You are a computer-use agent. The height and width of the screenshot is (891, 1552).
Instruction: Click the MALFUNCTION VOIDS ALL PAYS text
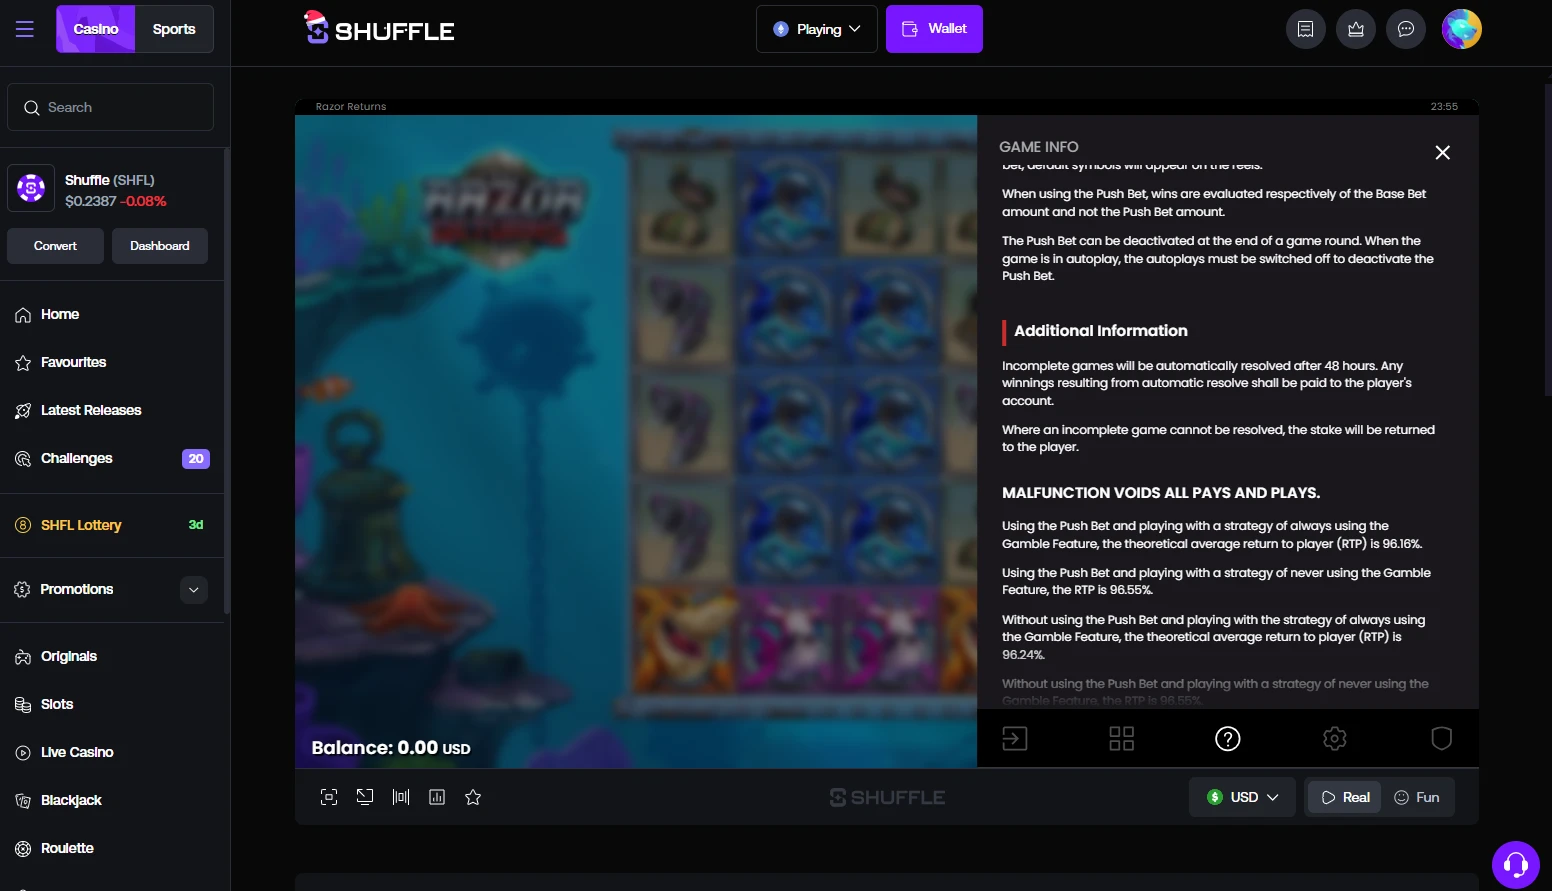point(1161,493)
